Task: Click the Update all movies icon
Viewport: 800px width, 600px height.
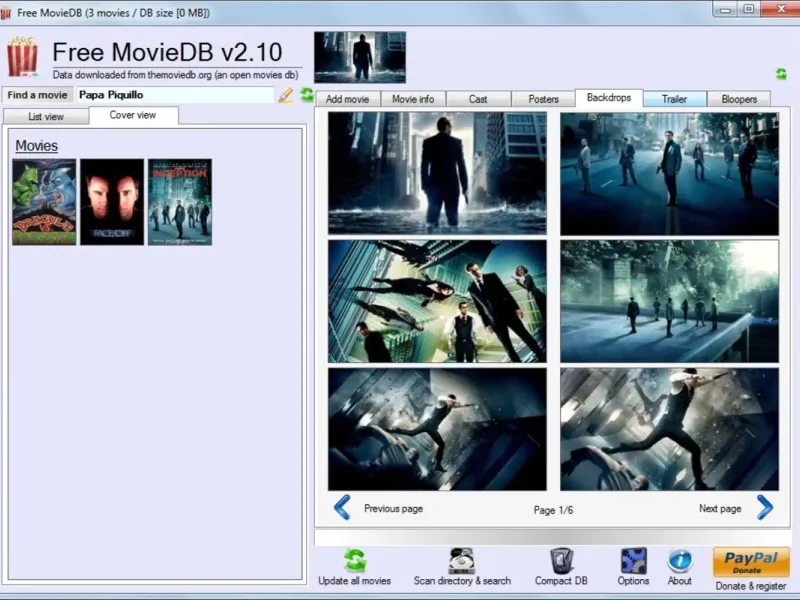Action: (x=355, y=560)
